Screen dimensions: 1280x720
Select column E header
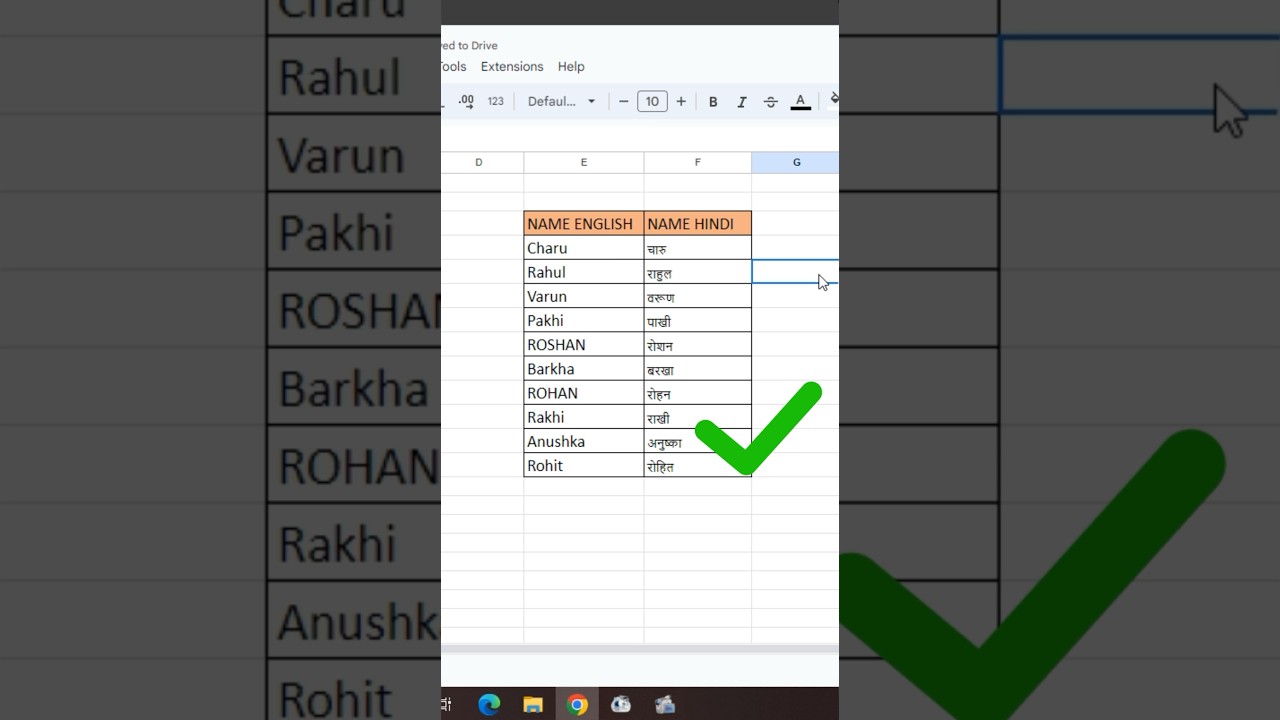coord(584,162)
